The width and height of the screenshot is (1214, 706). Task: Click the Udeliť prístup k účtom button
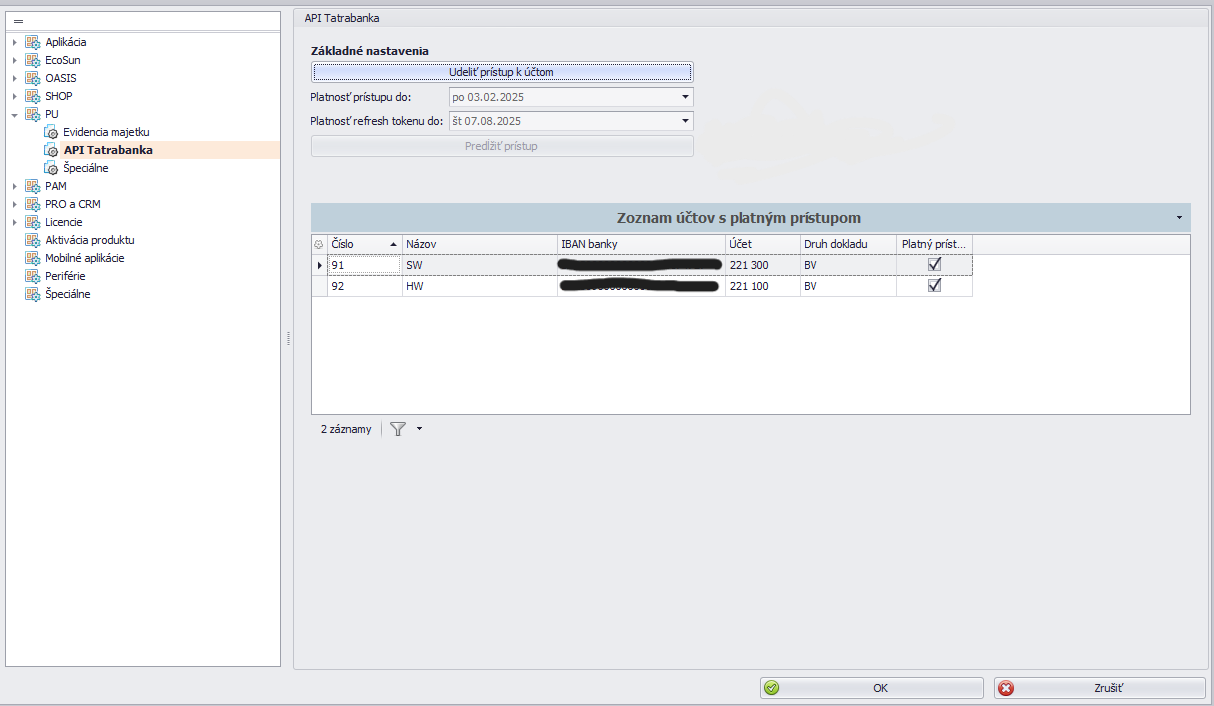tap(502, 72)
